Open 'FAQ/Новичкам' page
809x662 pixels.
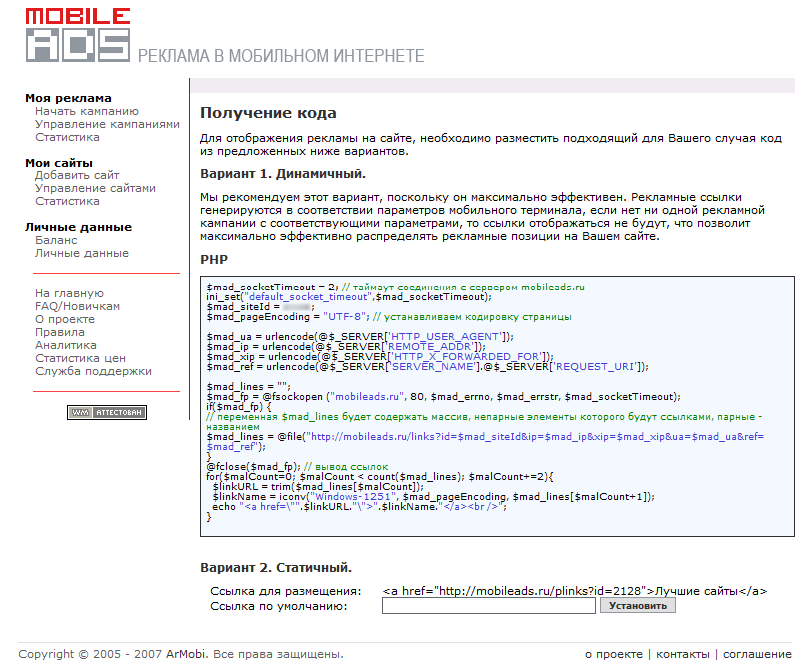77,306
